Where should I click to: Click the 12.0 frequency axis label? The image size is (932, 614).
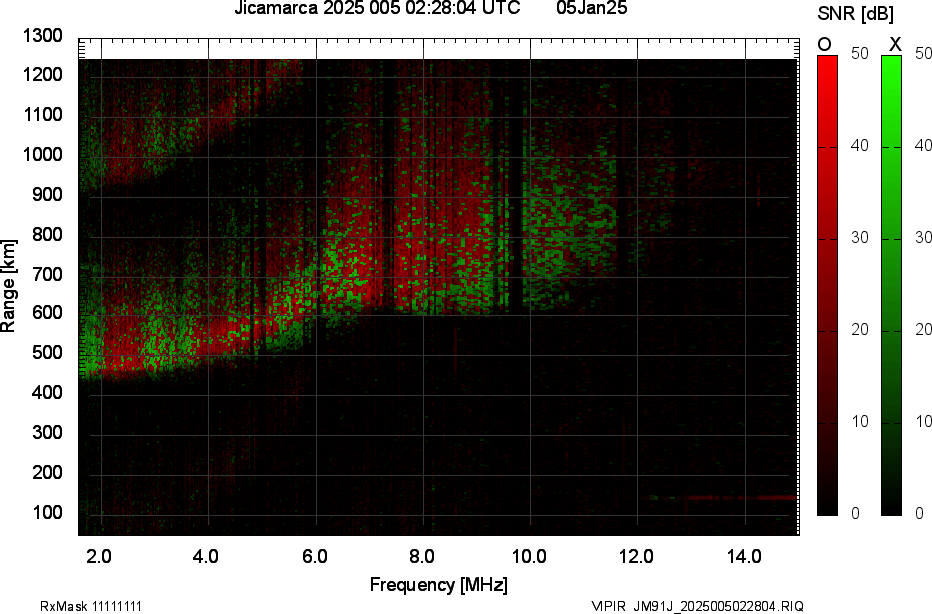tap(636, 556)
